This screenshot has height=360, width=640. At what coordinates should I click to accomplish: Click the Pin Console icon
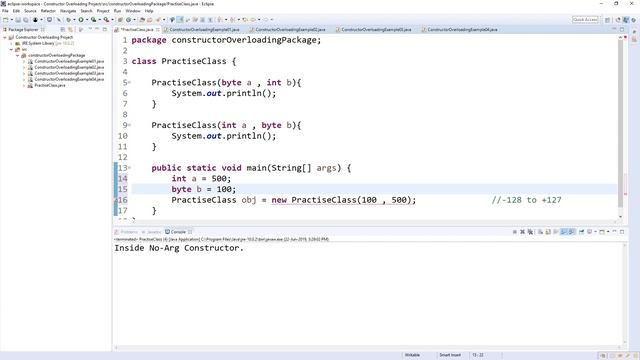click(582, 232)
